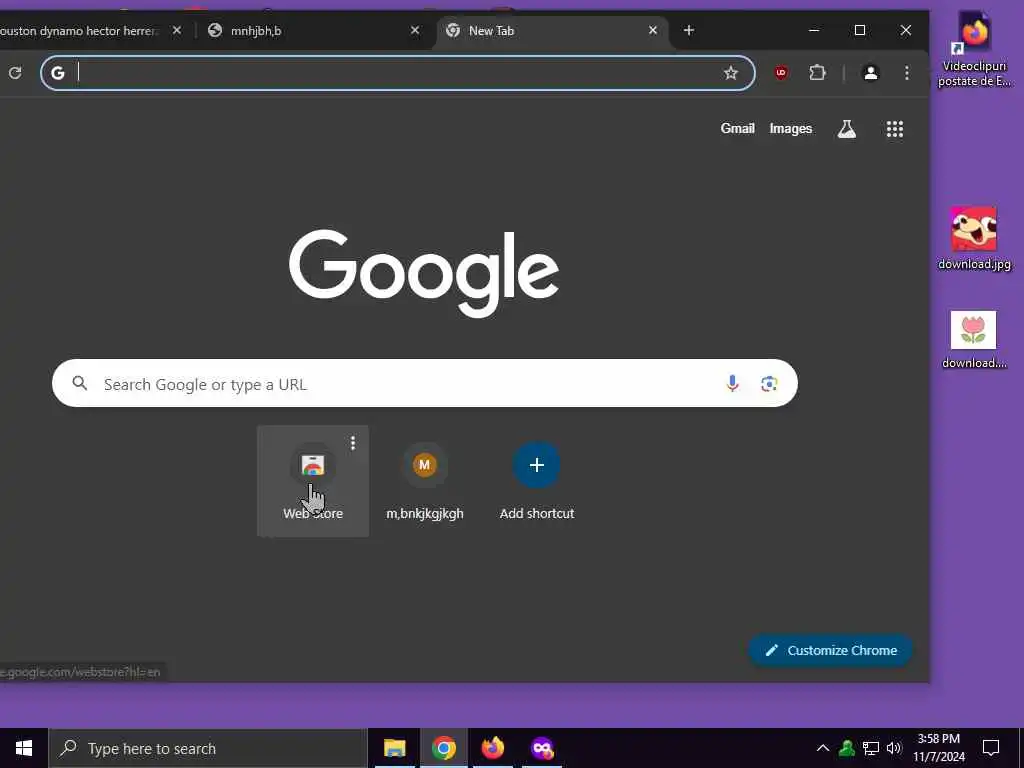The width and height of the screenshot is (1024, 768).
Task: Open the Images link
Action: coord(790,129)
